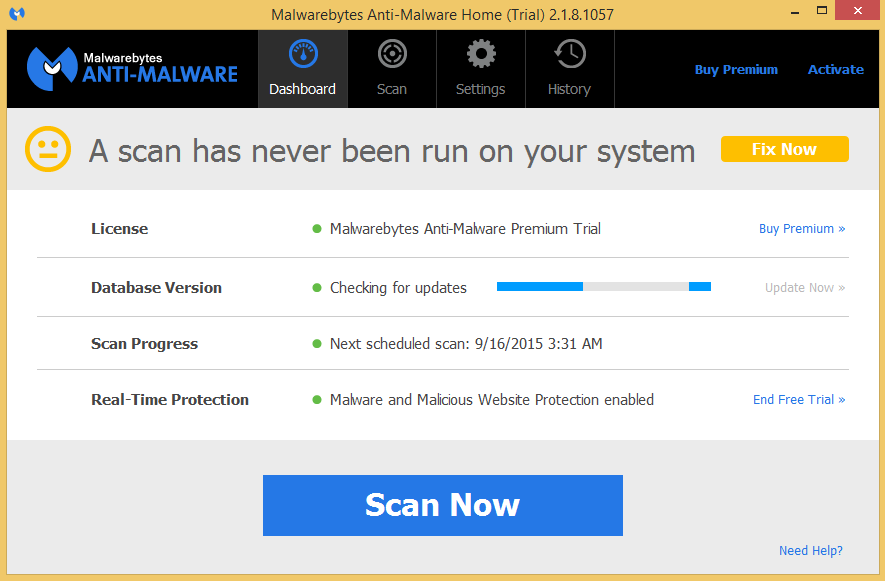Click 'Next scheduled scan: 9/16/2015 3:31 AM' text
Image resolution: width=885 pixels, height=581 pixels.
pos(466,344)
